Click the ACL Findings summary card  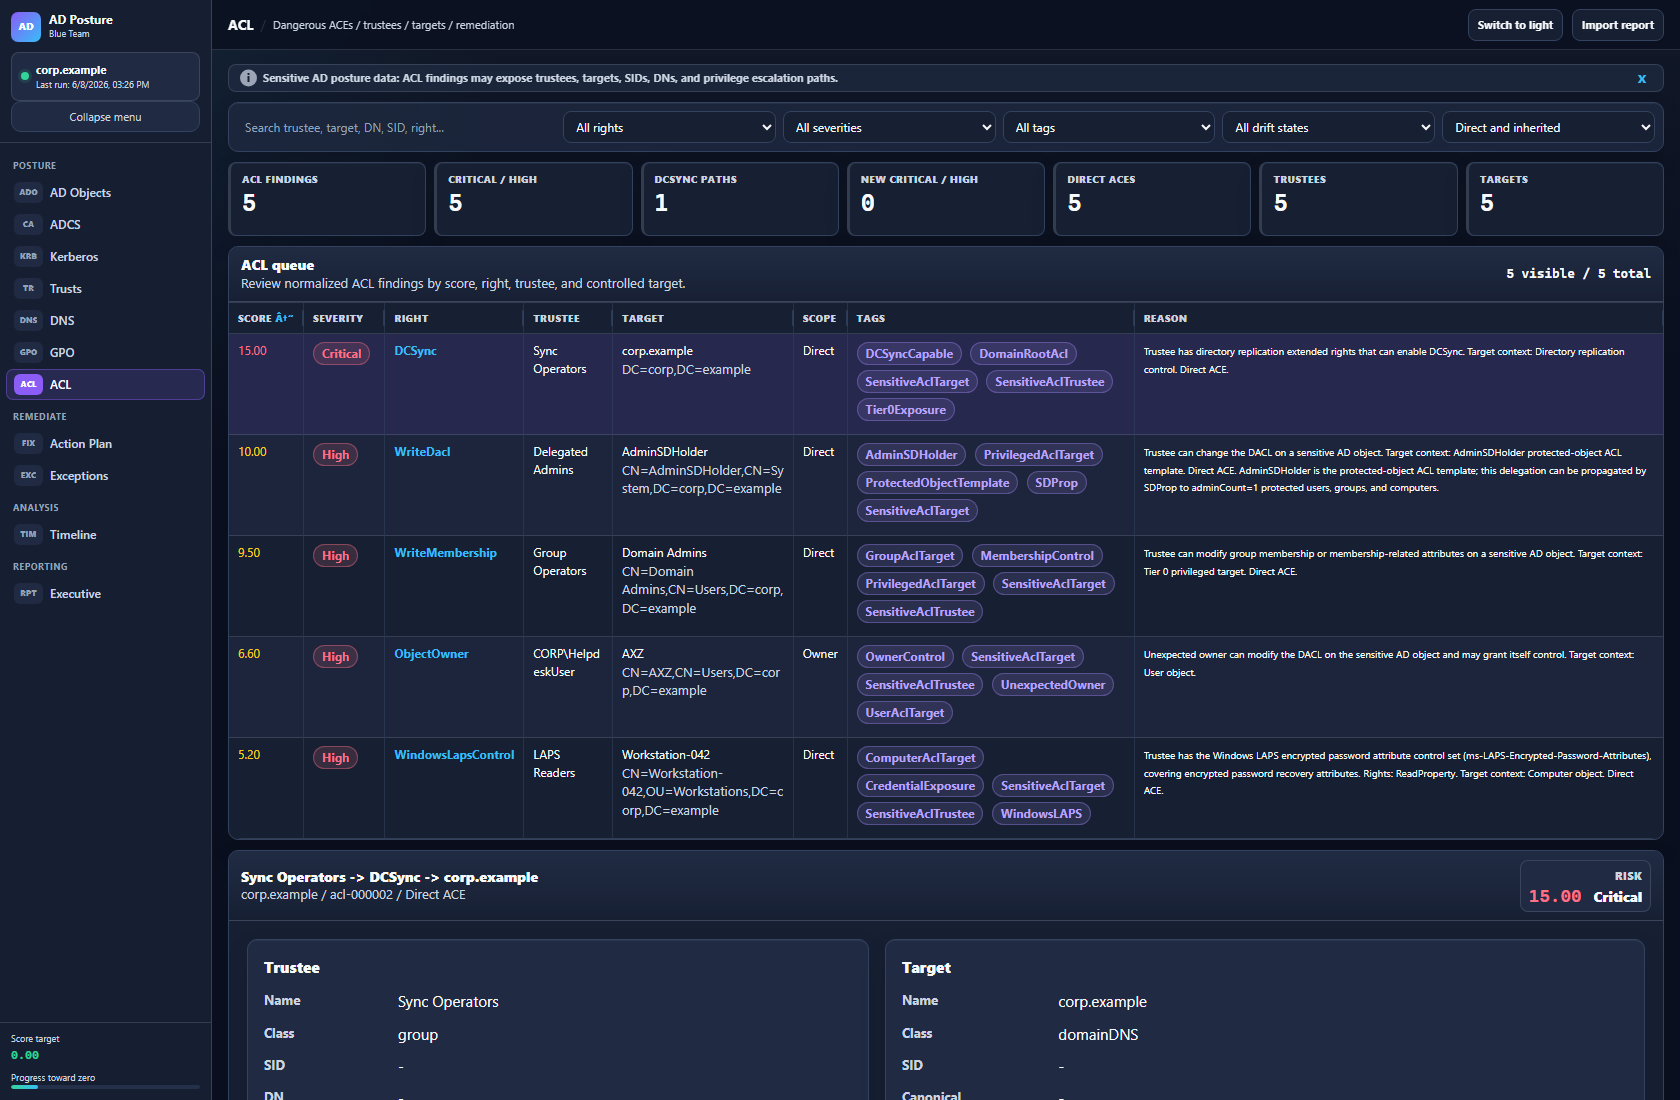(x=327, y=199)
